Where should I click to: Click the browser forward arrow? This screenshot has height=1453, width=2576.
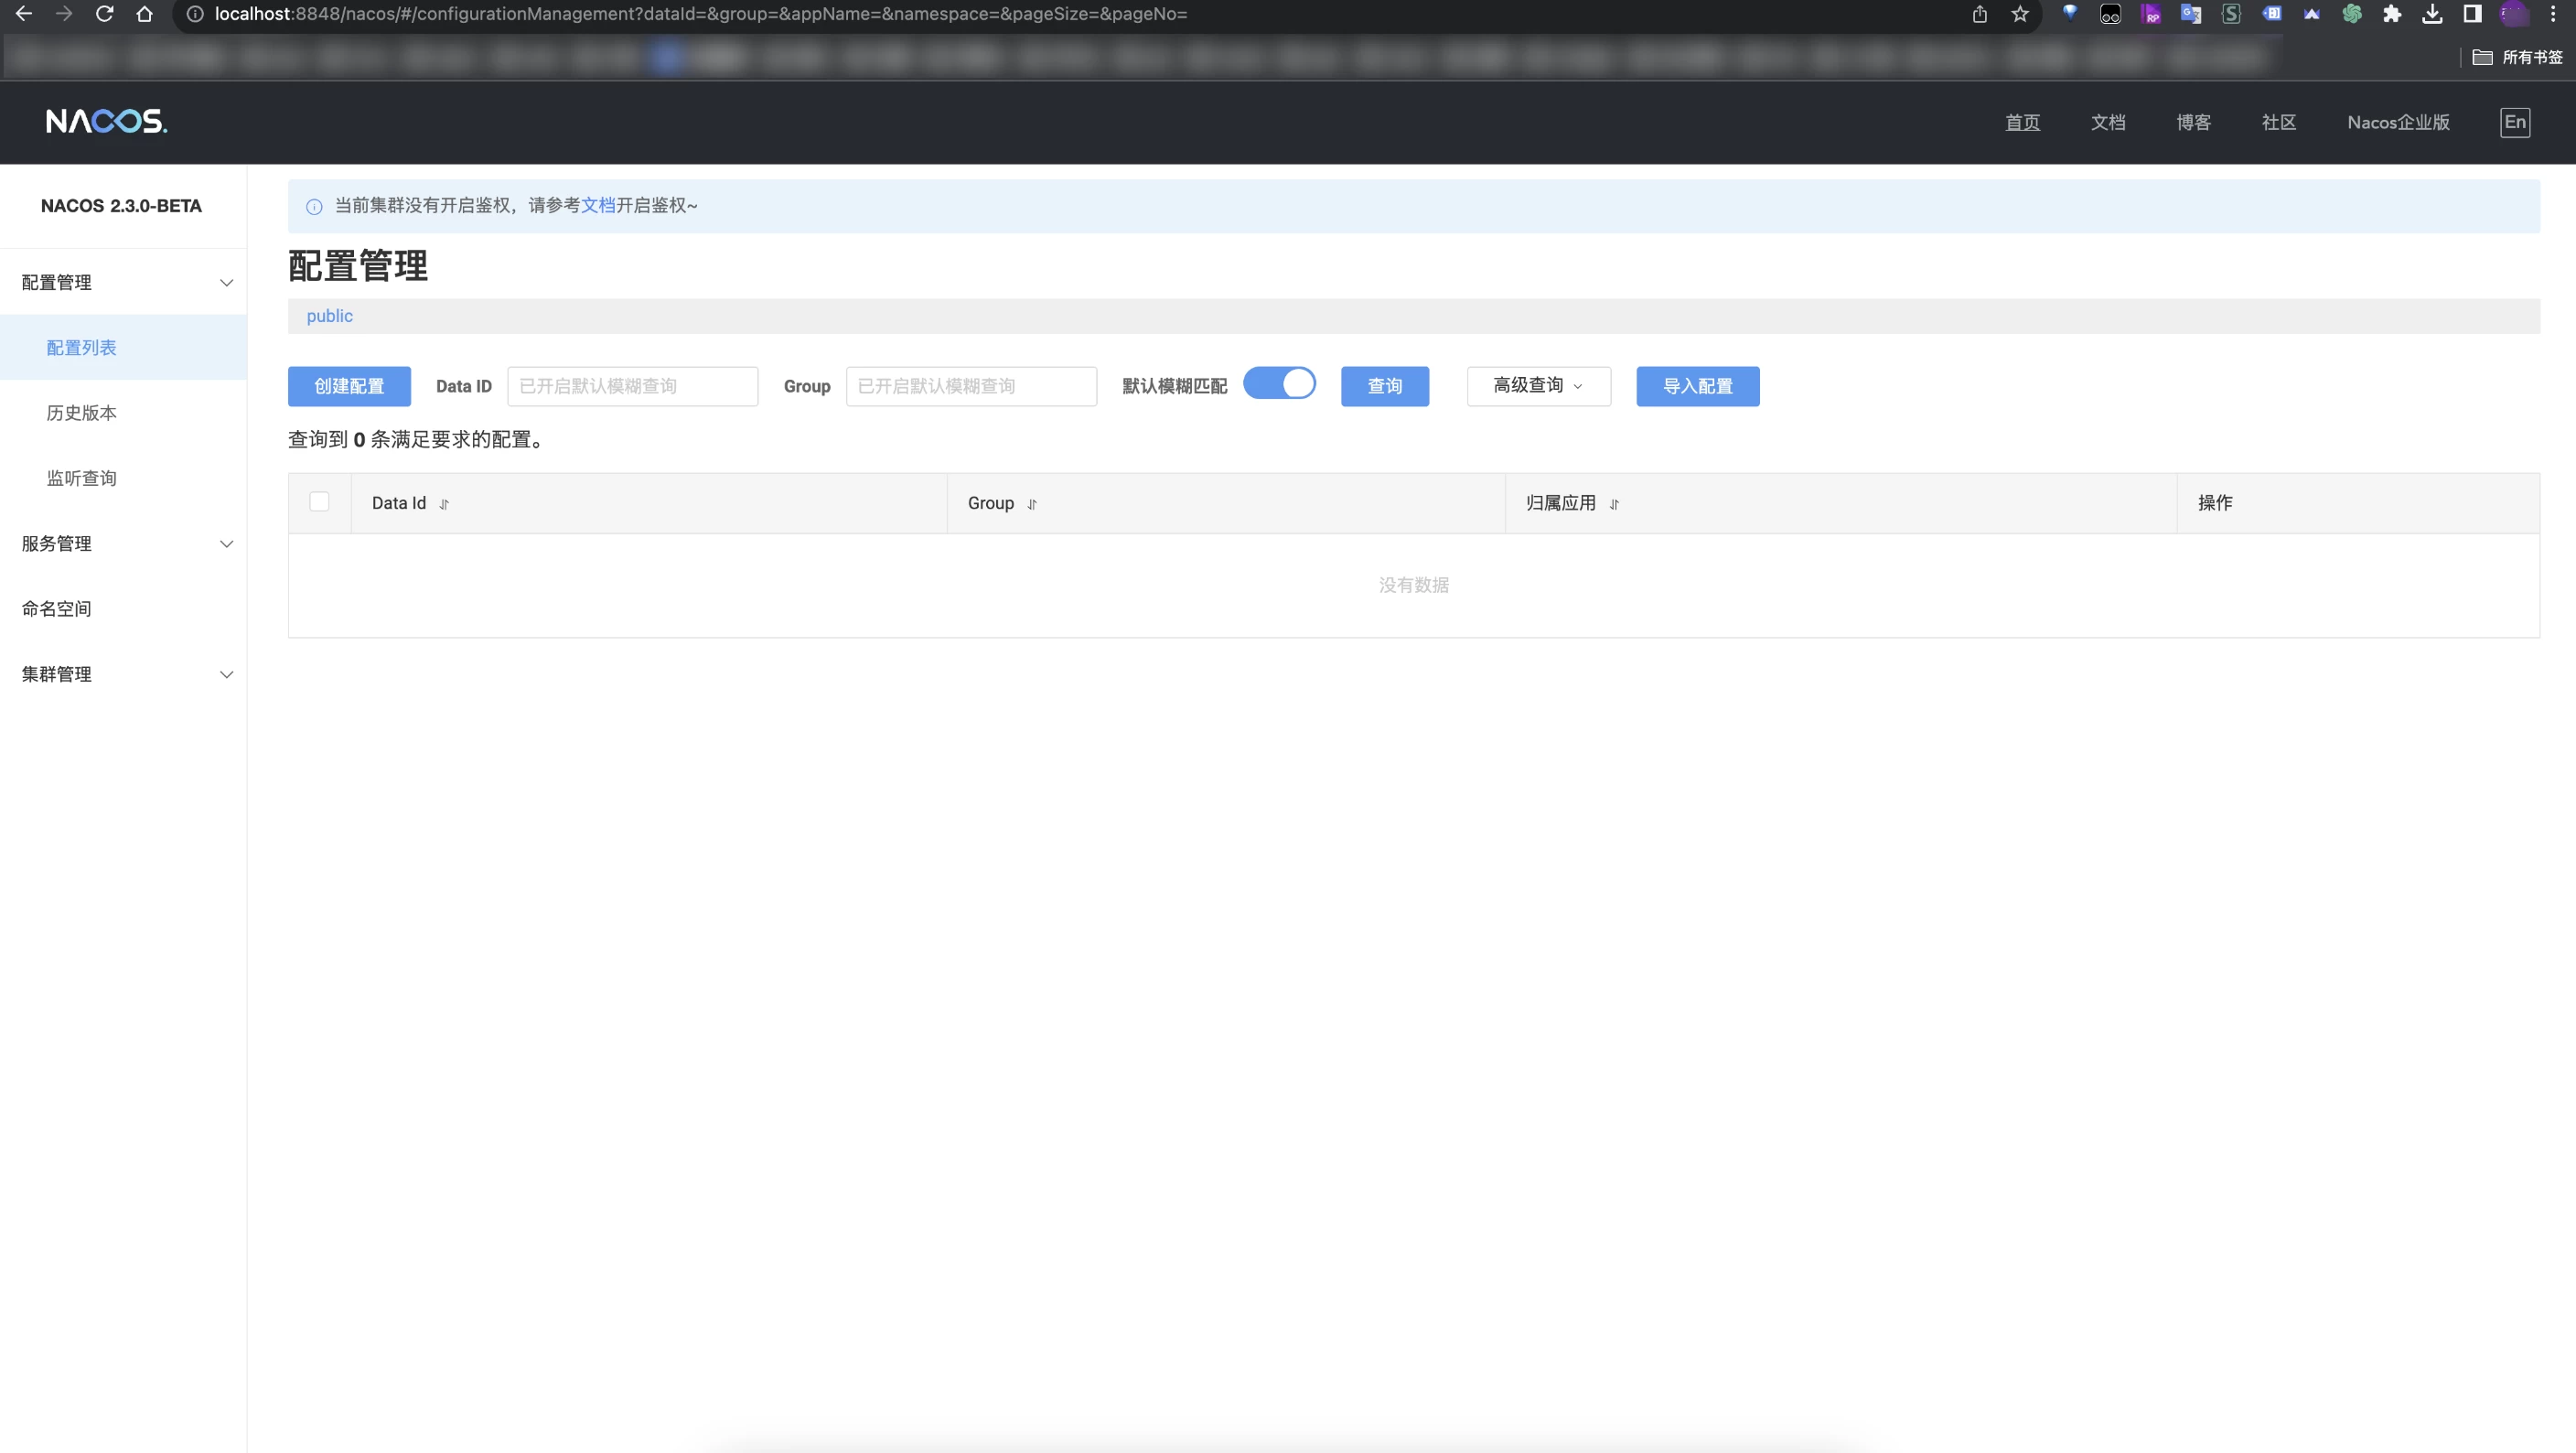pos(64,14)
